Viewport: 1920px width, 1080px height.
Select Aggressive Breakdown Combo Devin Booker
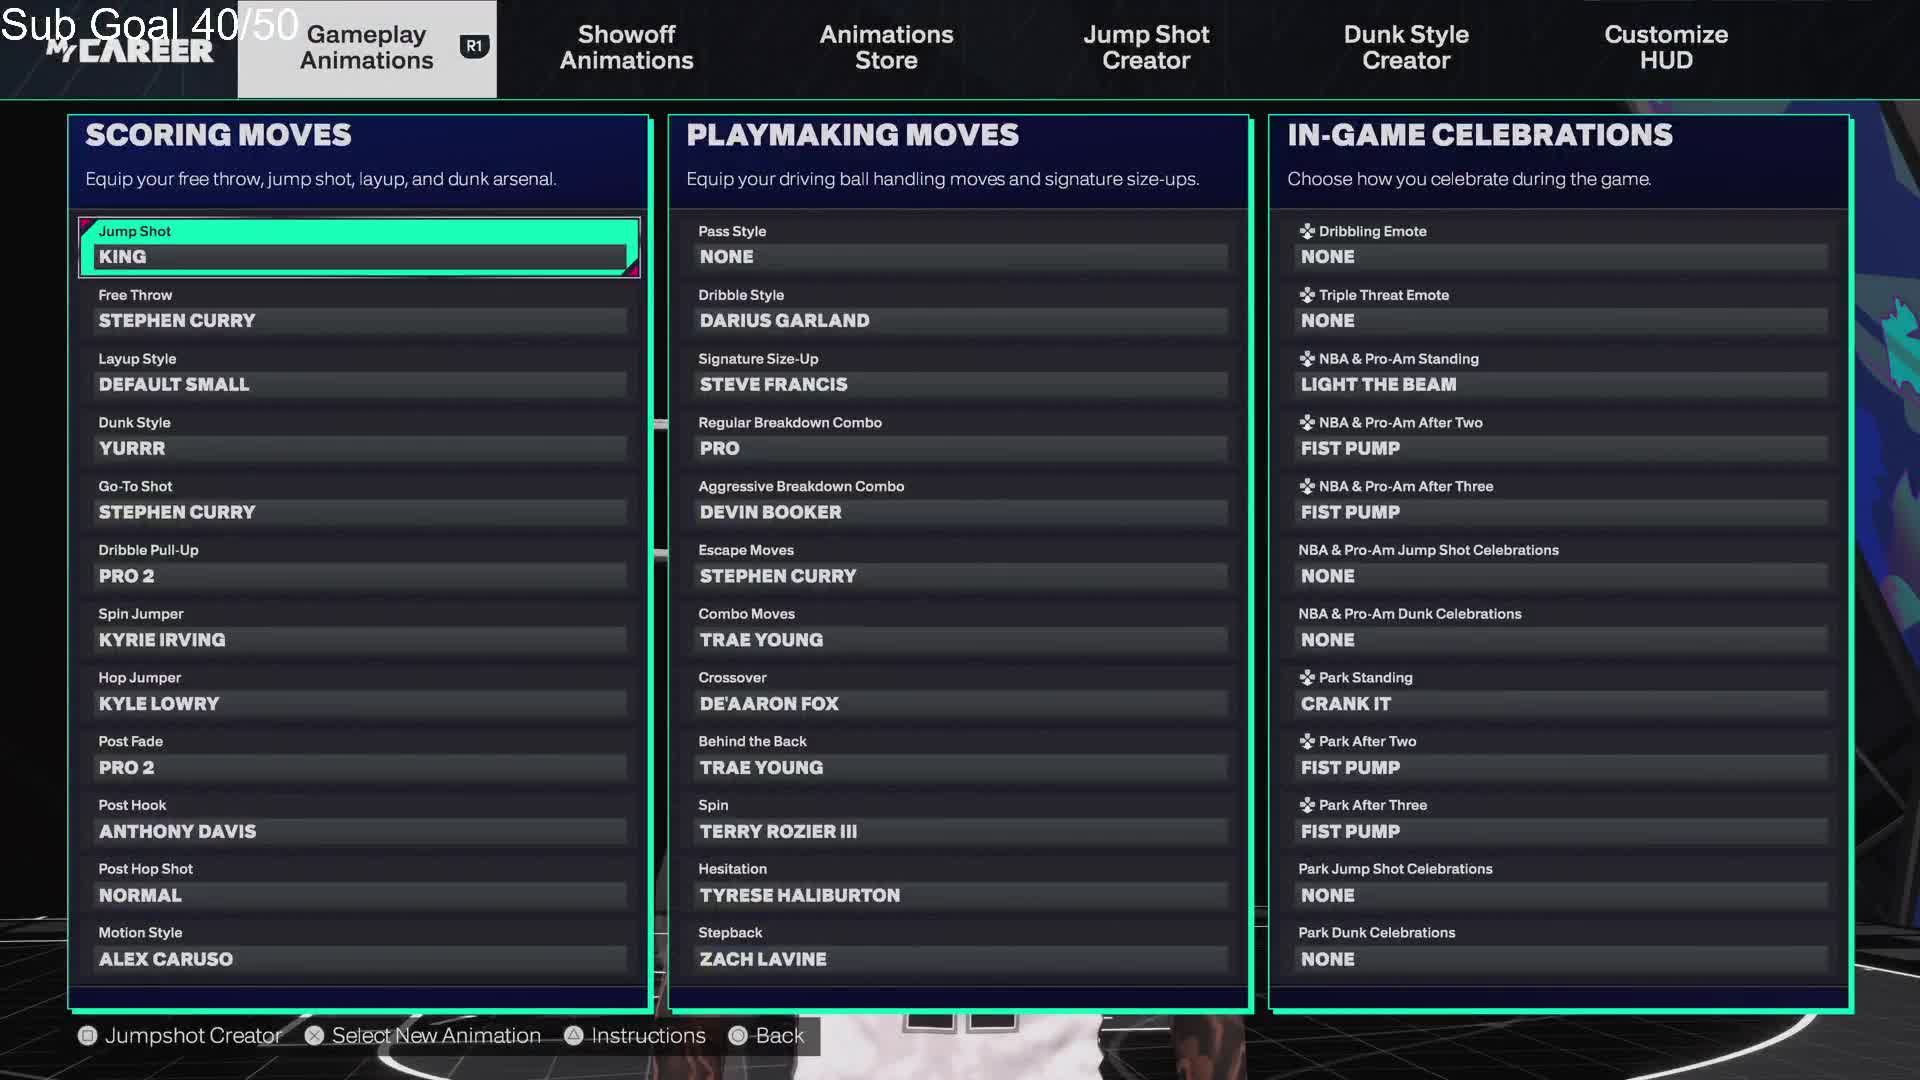[960, 501]
